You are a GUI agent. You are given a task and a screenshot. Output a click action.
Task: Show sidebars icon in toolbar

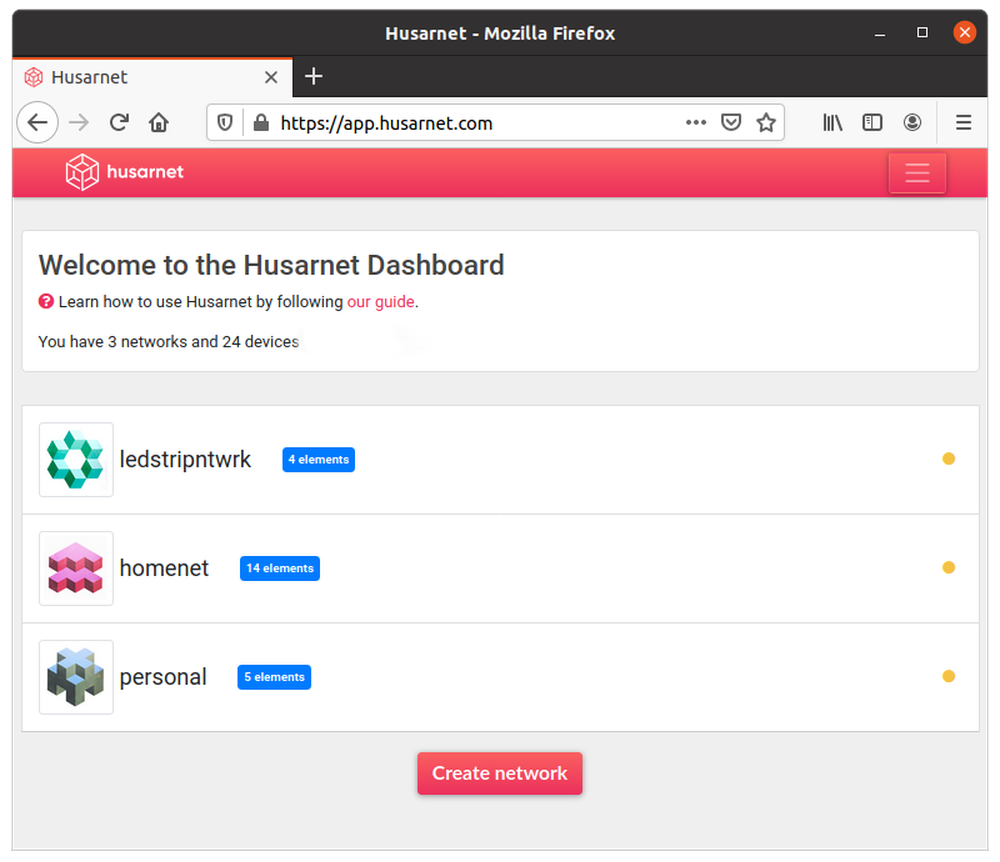point(872,122)
